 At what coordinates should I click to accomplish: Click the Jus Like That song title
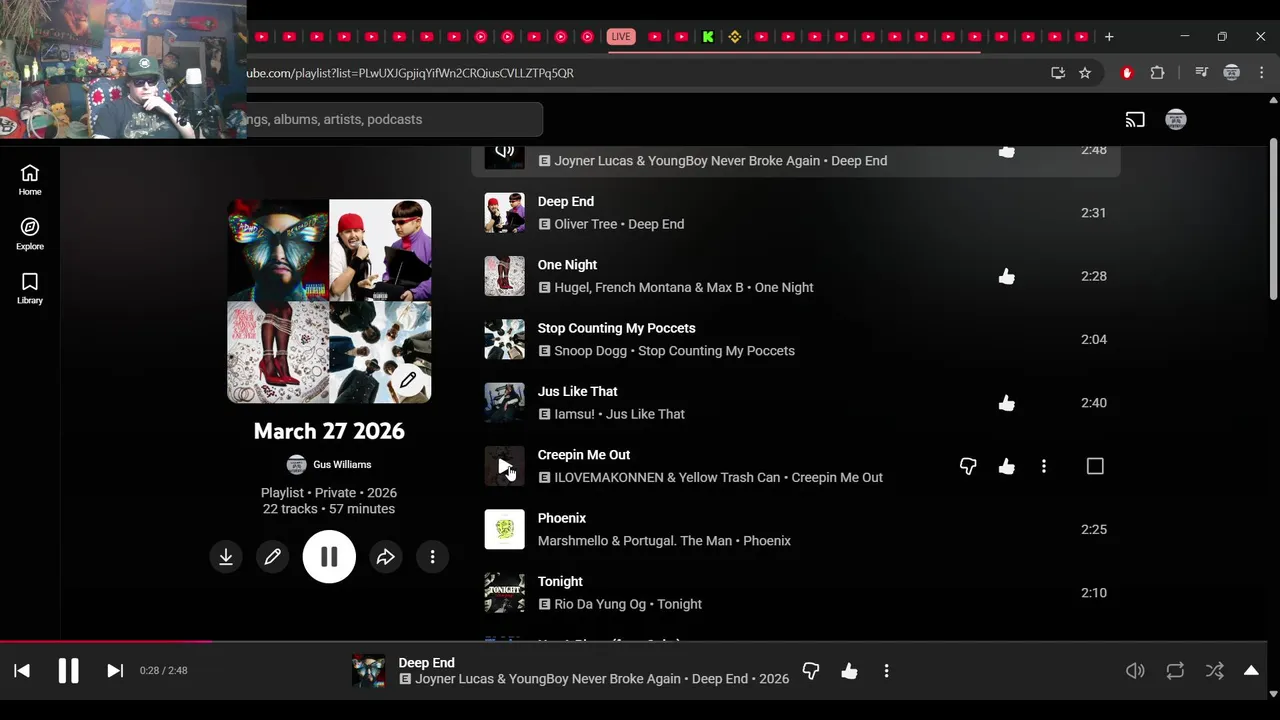click(577, 391)
